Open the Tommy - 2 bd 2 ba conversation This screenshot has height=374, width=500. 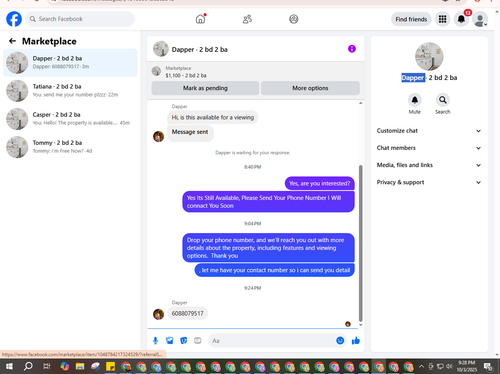70,147
